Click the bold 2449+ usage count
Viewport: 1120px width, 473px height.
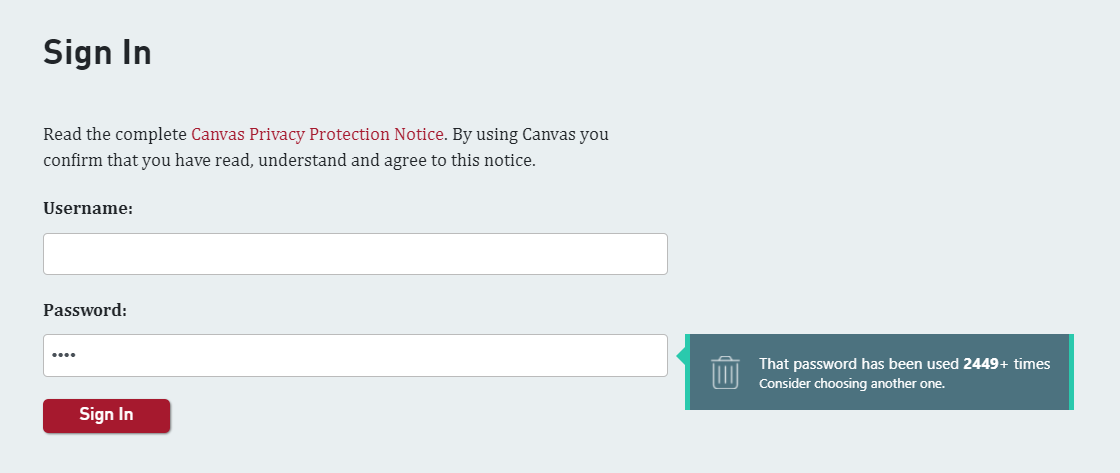tap(986, 364)
